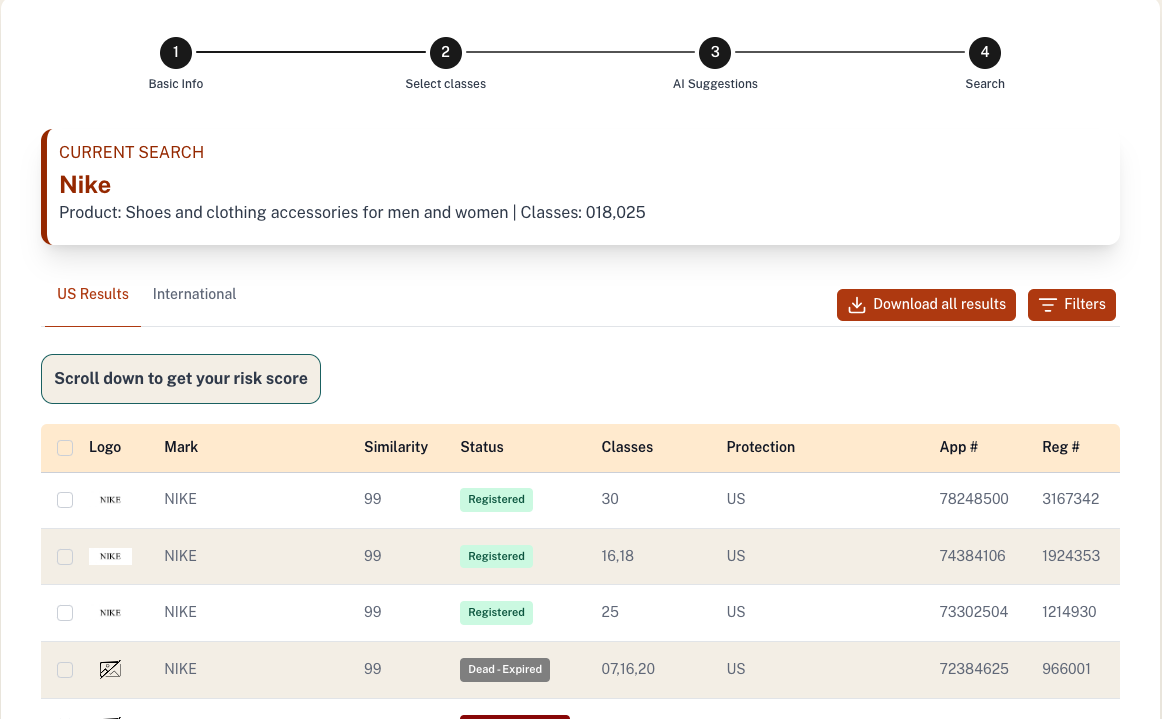The height and width of the screenshot is (719, 1162).
Task: Click registration number 1214930
Action: (1069, 612)
